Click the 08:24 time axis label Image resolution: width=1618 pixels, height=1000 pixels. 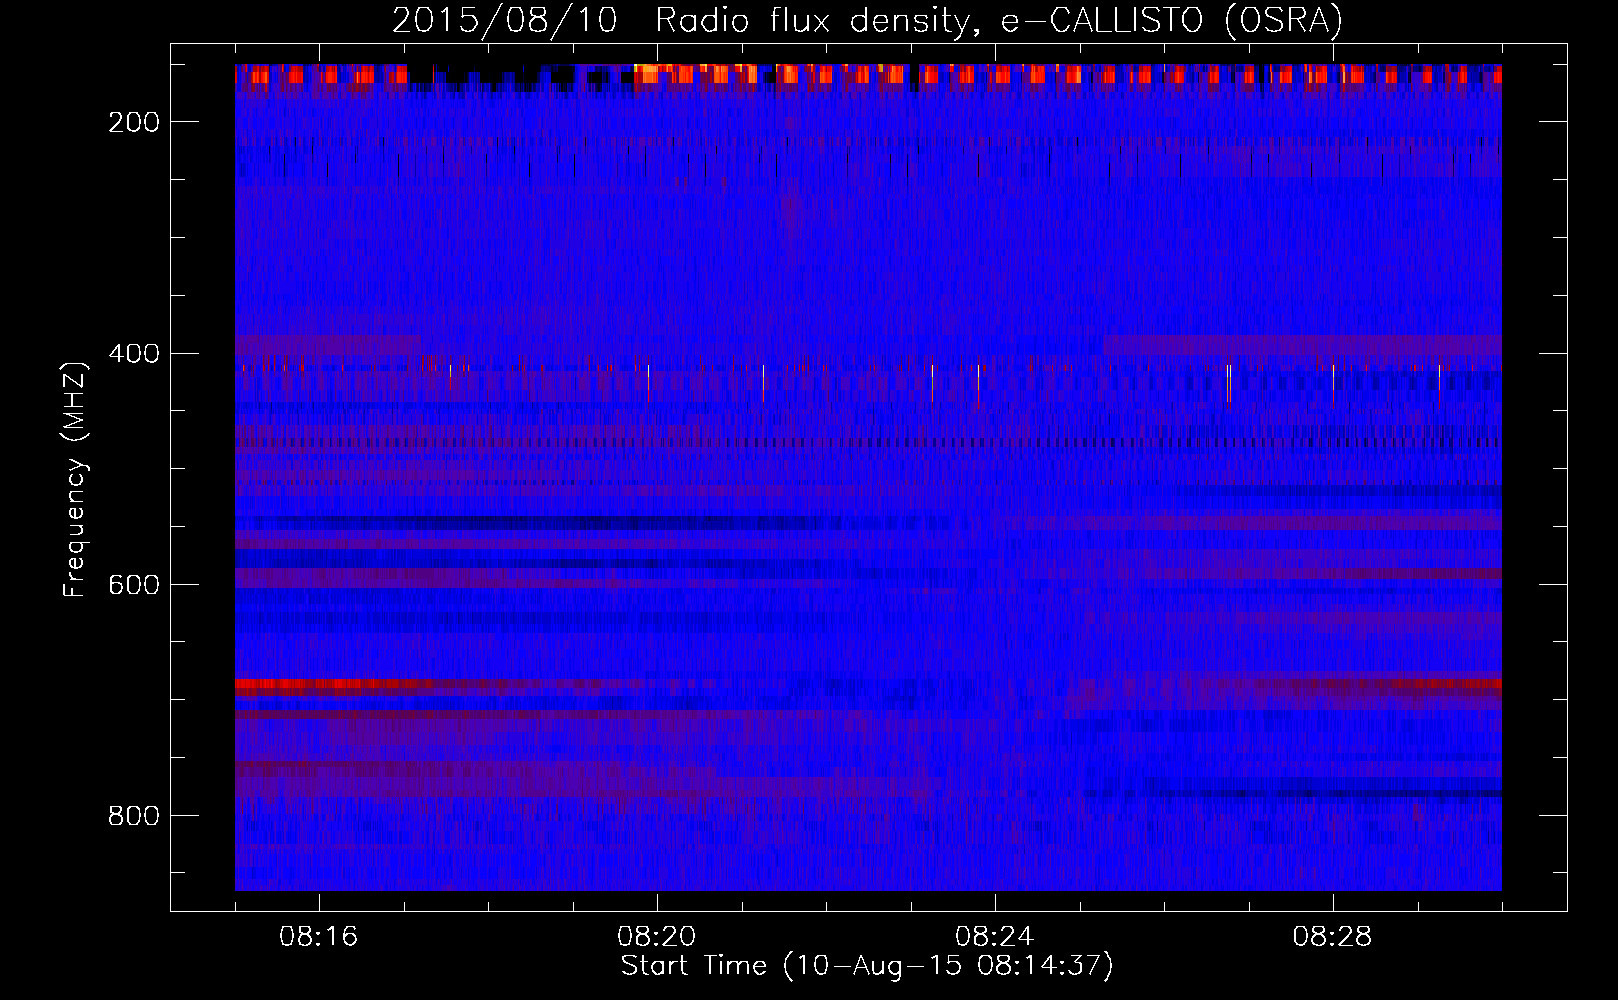tap(995, 937)
